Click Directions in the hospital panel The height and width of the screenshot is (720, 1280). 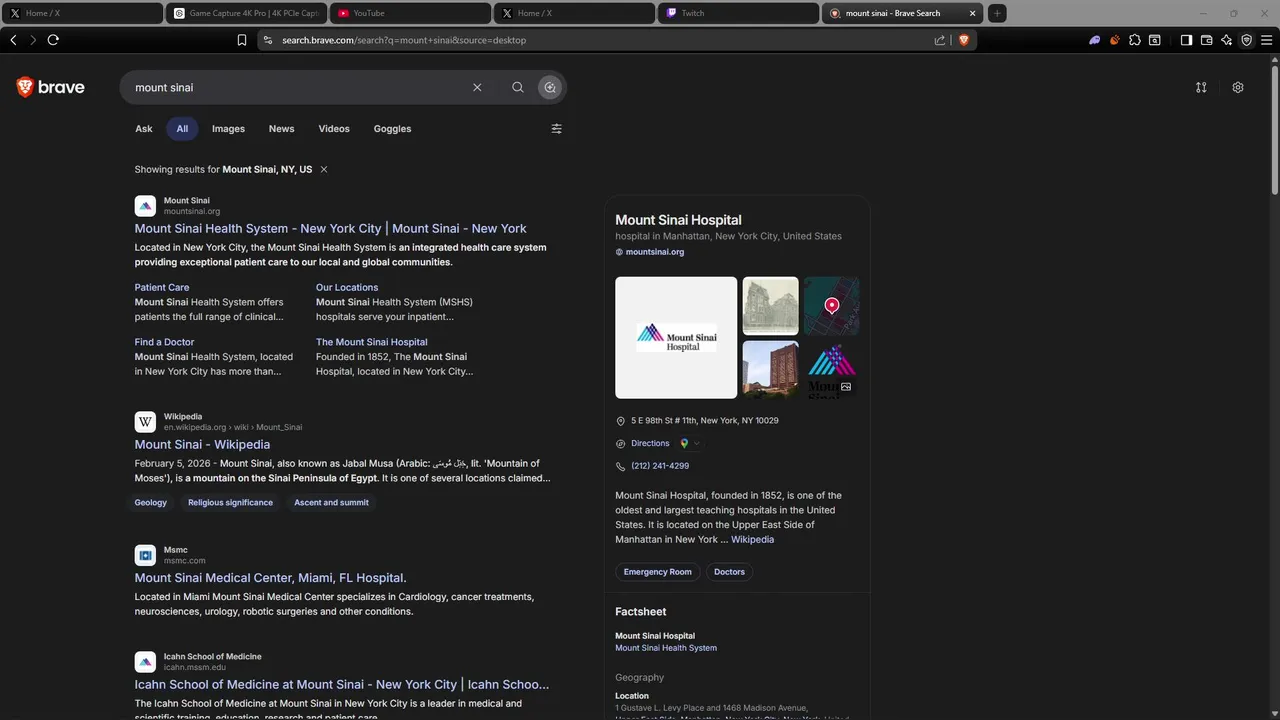650,443
